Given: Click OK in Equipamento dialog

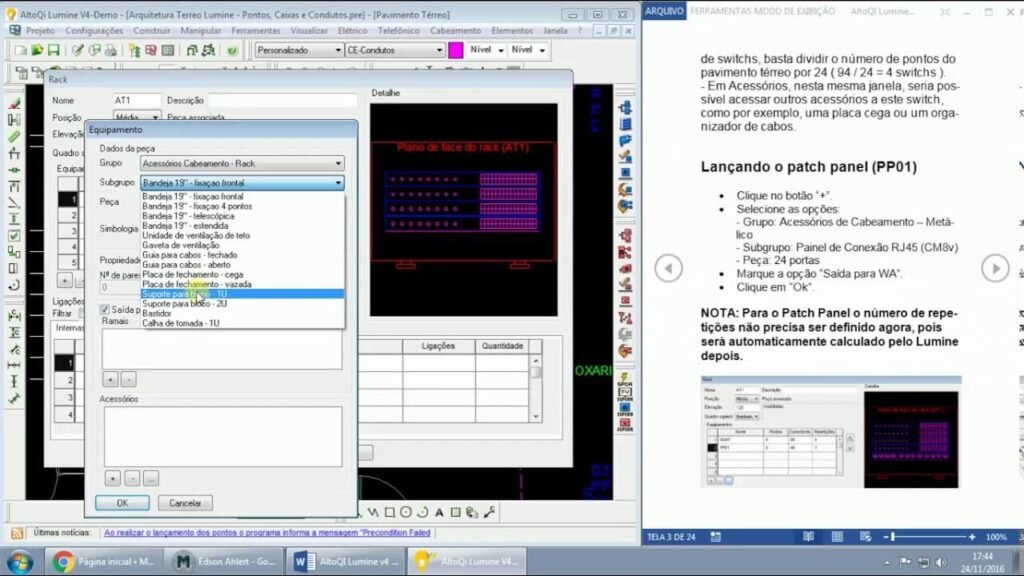Looking at the screenshot, I should [122, 503].
